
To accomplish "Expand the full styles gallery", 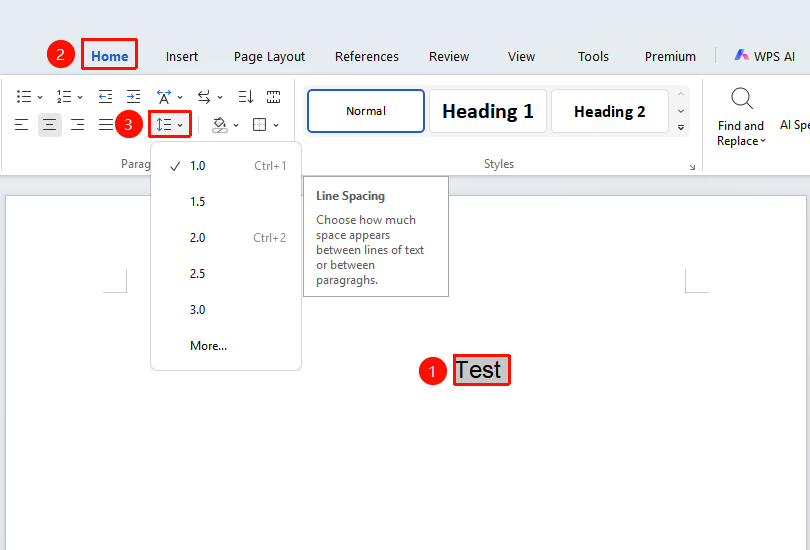I will pyautogui.click(x=681, y=127).
